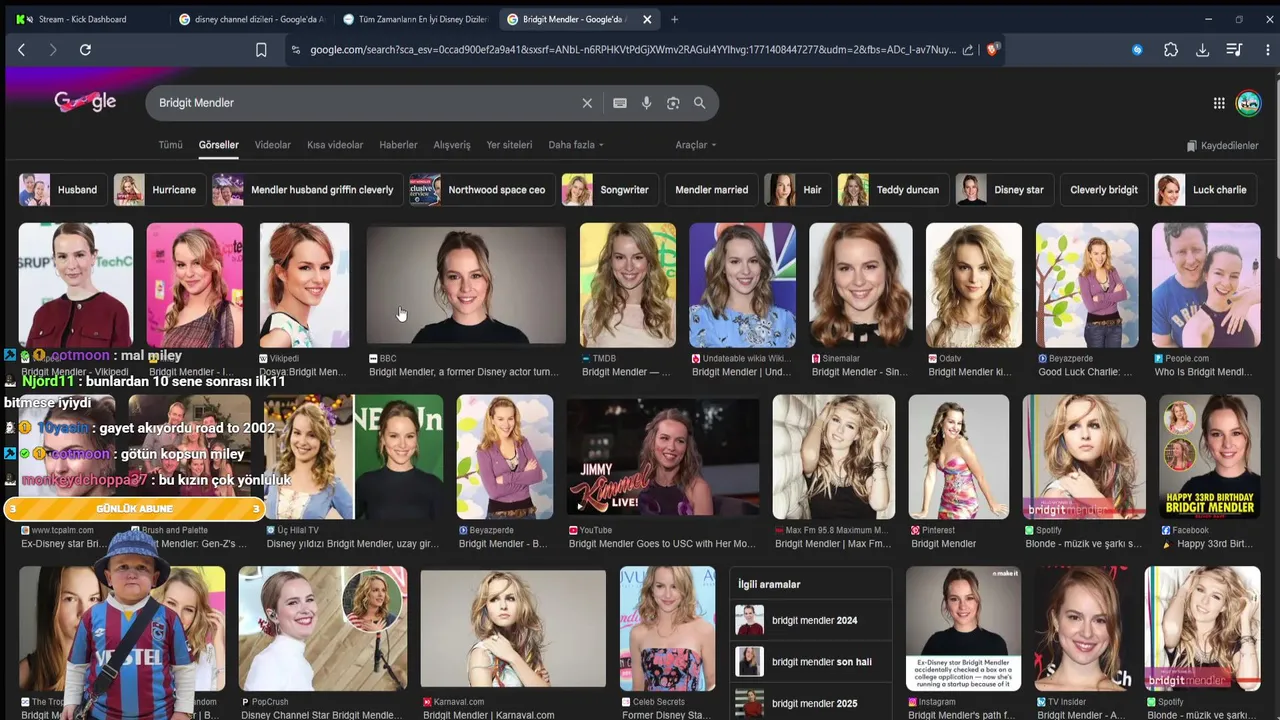Open Kaydedilenler saved items

pos(1222,146)
